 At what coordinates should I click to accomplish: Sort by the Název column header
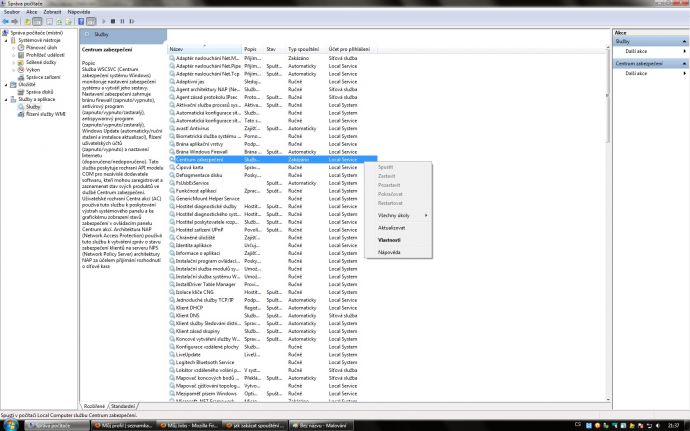click(x=205, y=49)
